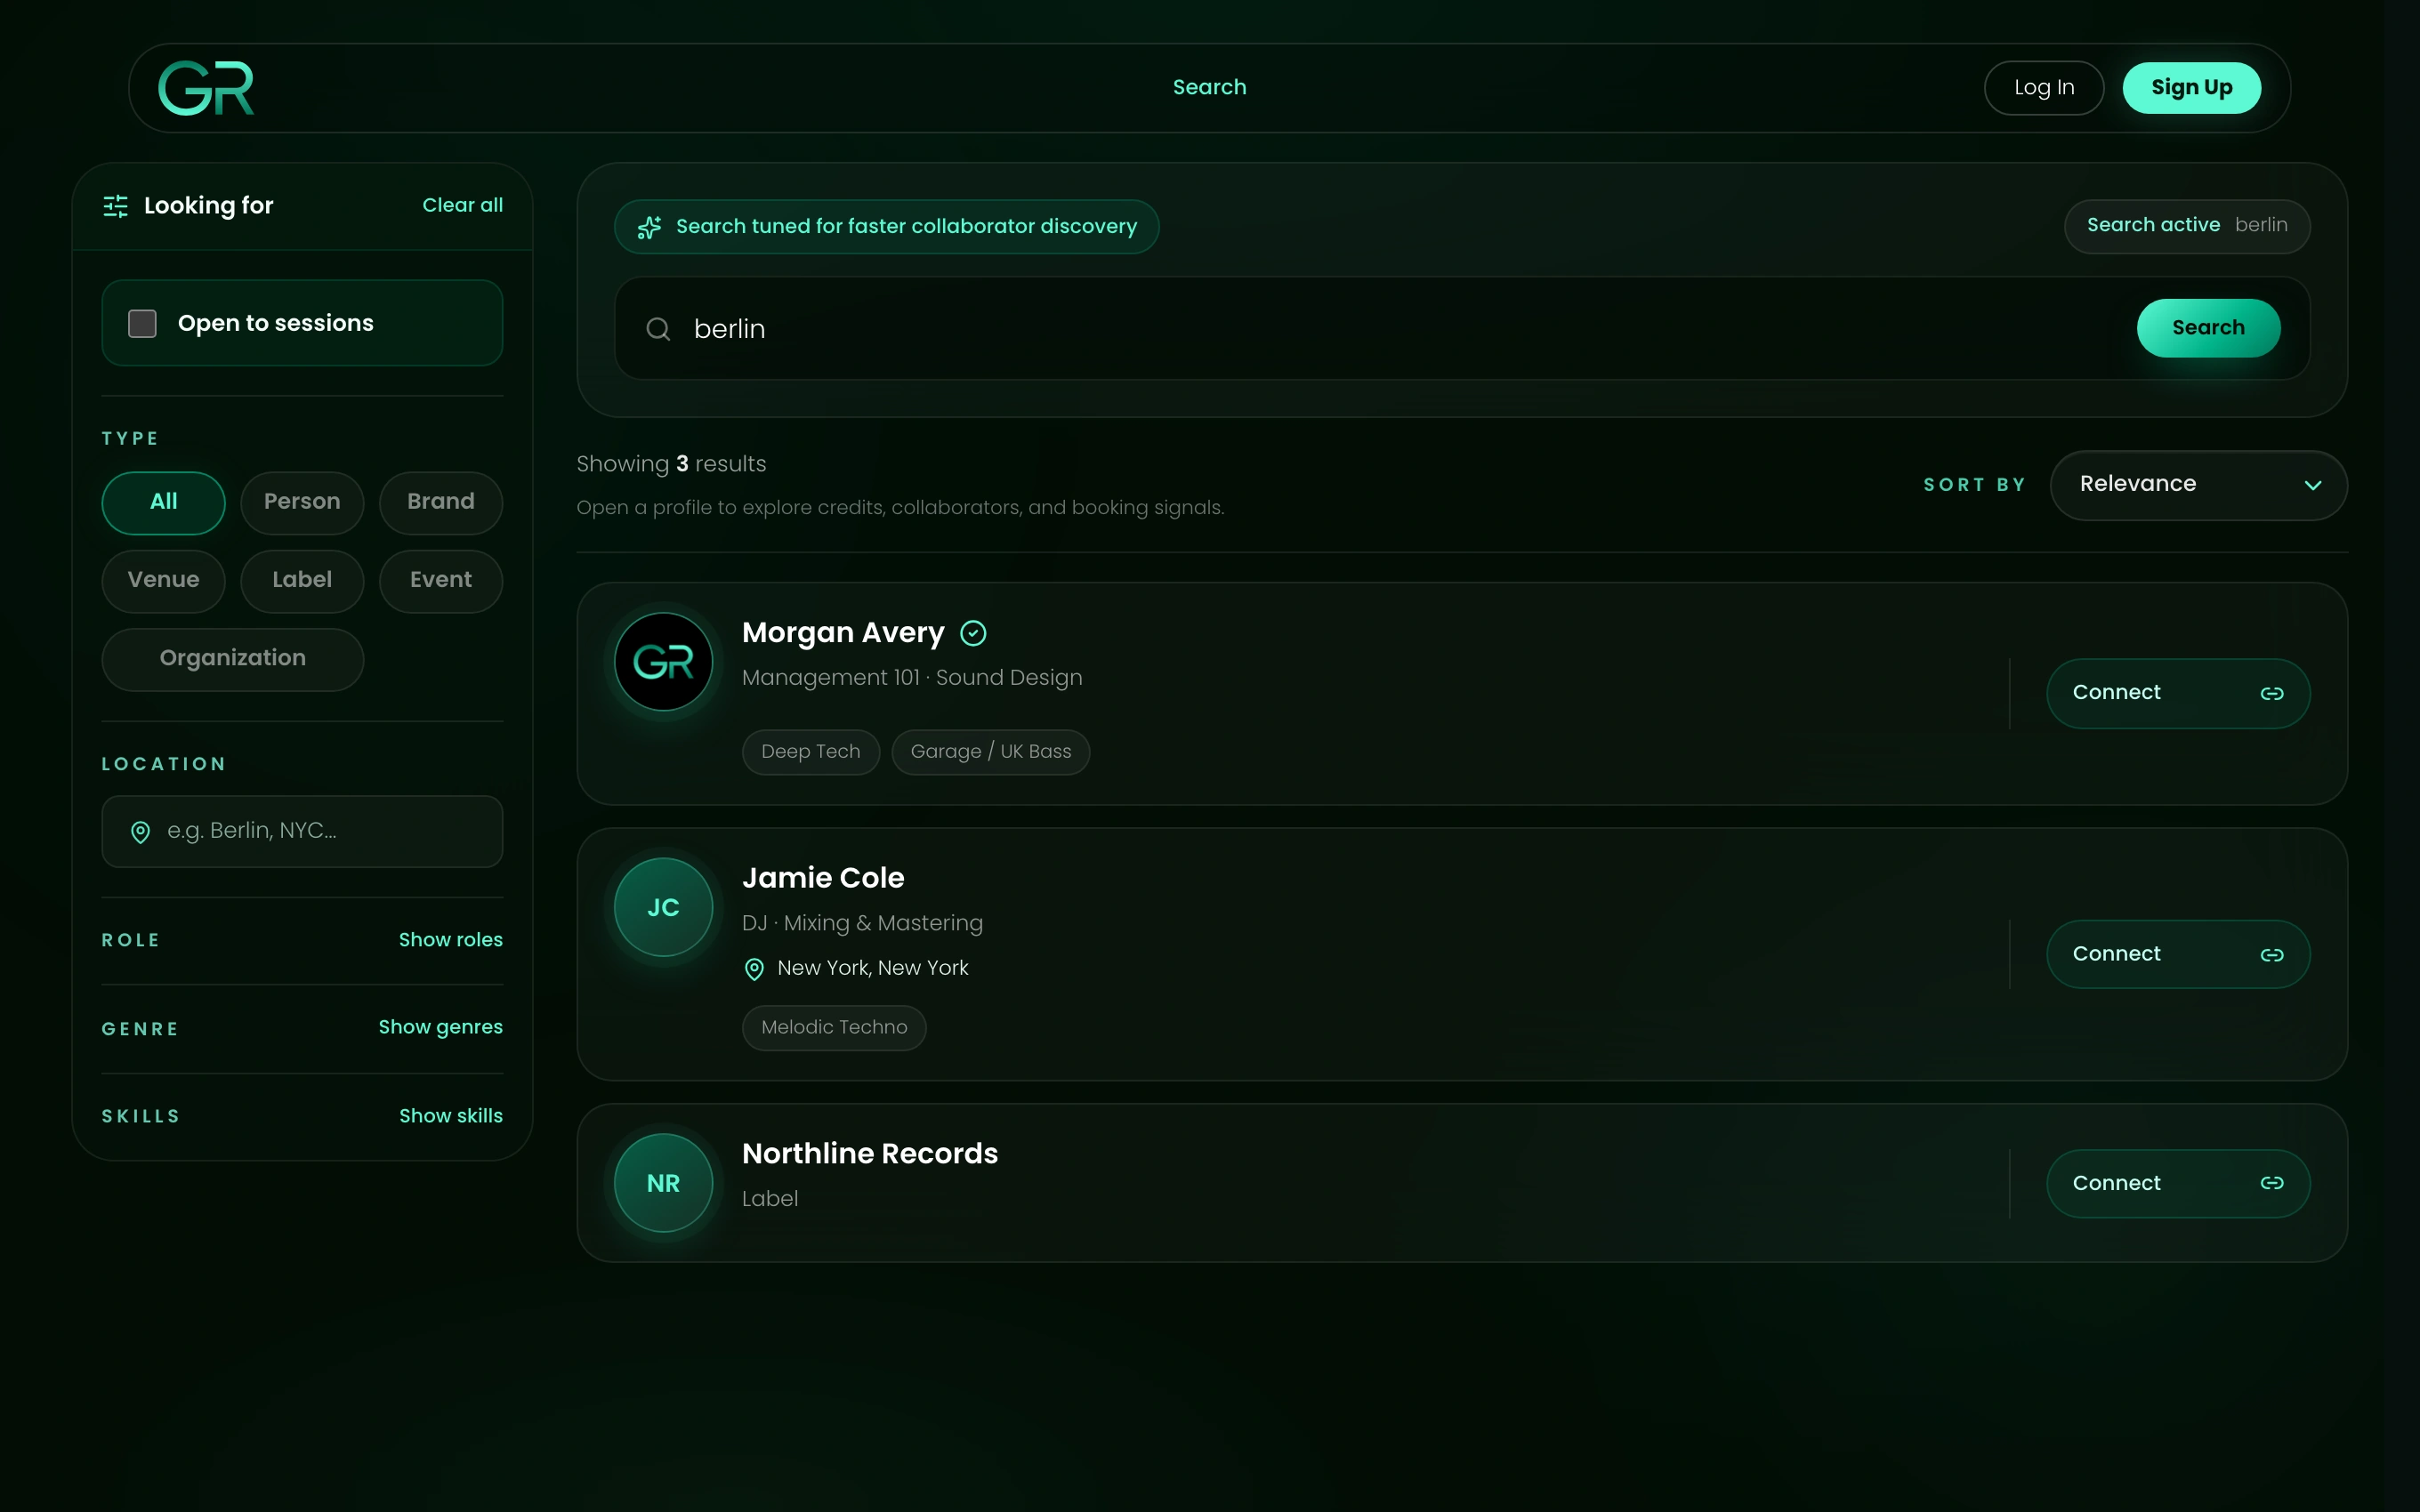Click the Deep Tech genre tag
This screenshot has height=1512, width=2420.
(x=811, y=752)
